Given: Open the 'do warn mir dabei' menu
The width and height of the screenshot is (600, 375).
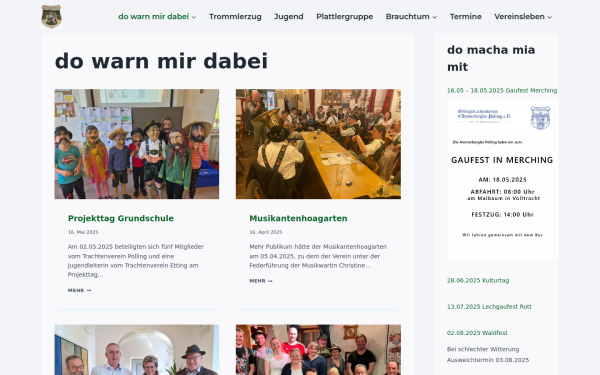Looking at the screenshot, I should coord(153,16).
